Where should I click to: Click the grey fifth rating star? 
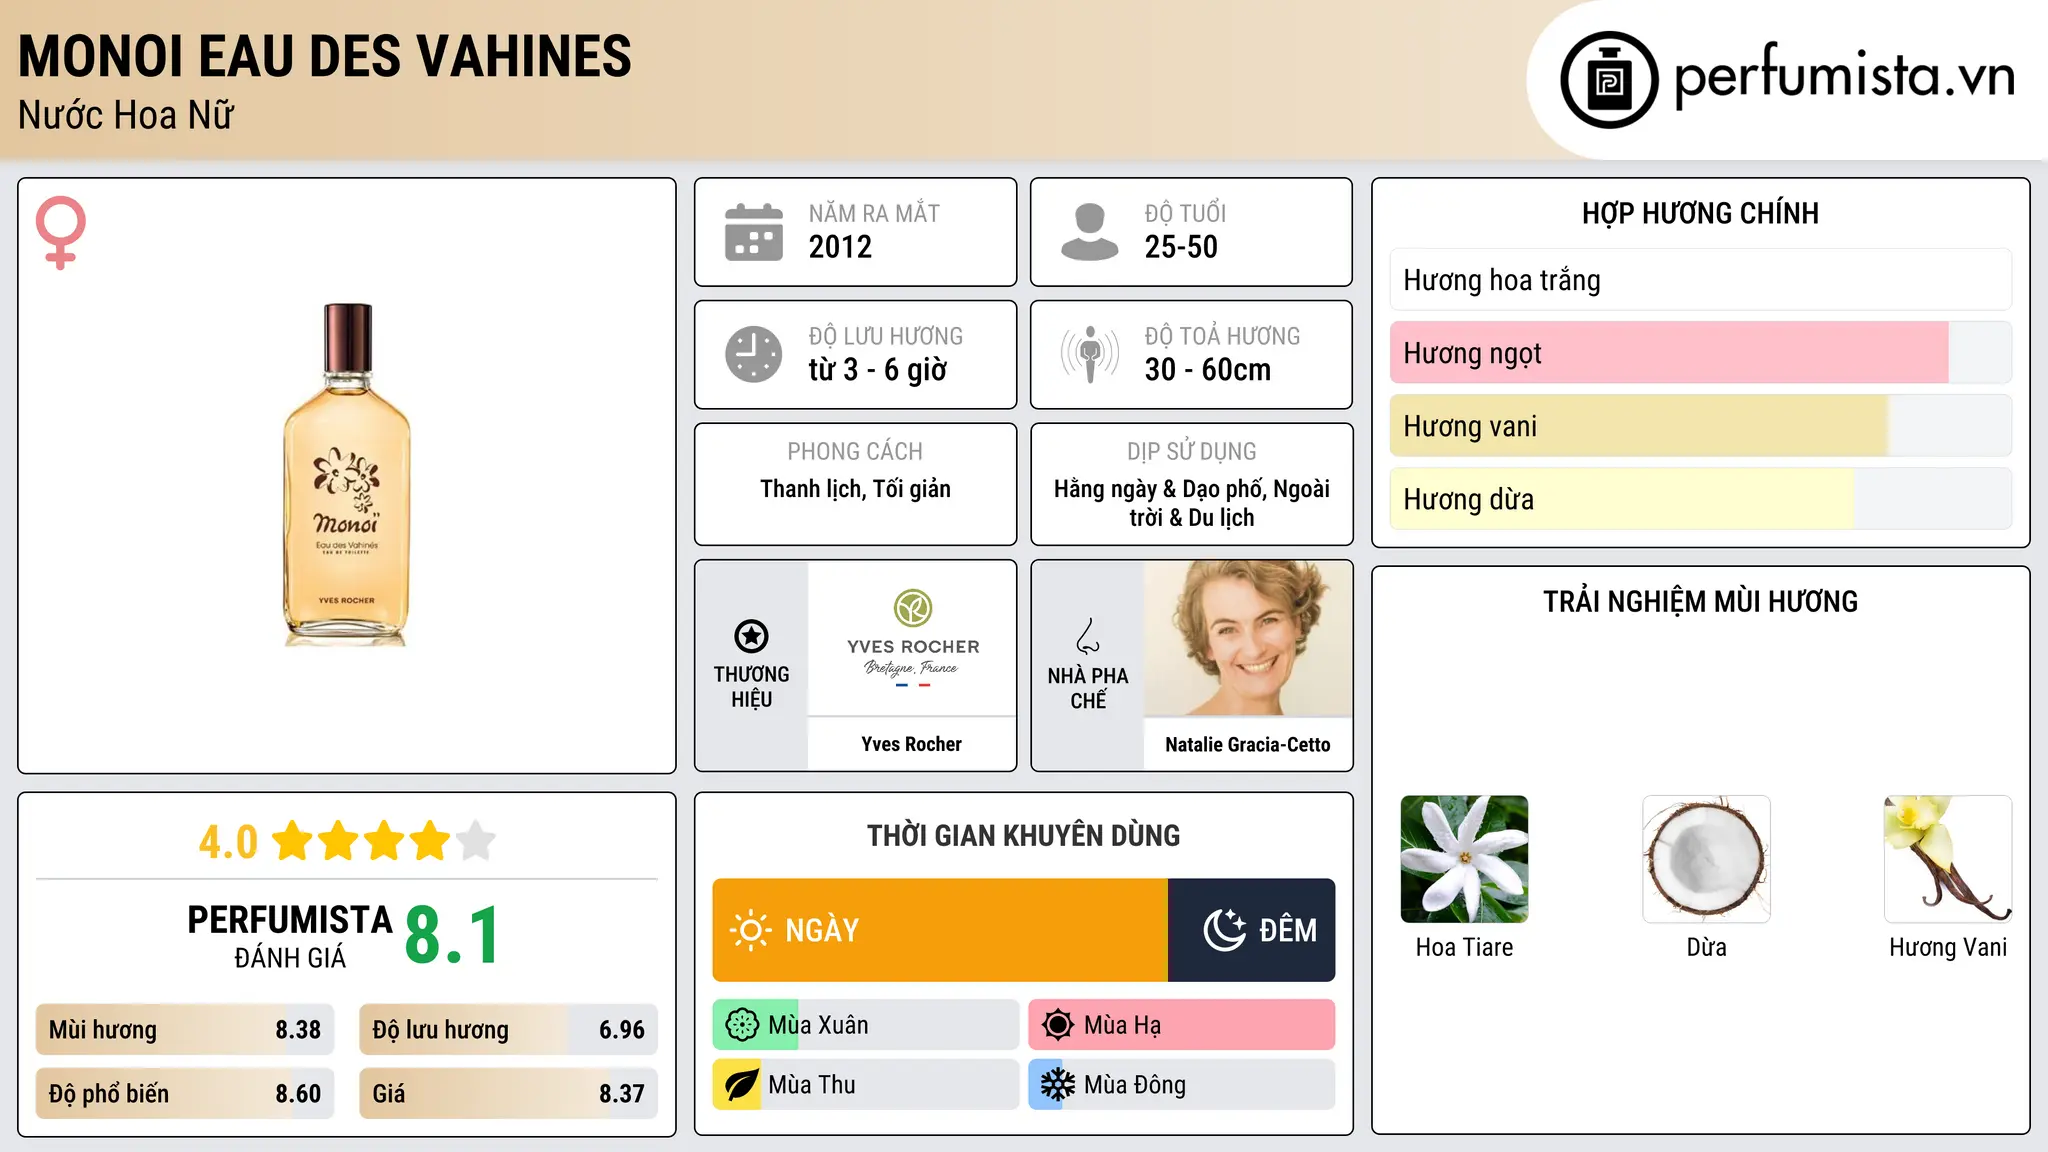(476, 841)
